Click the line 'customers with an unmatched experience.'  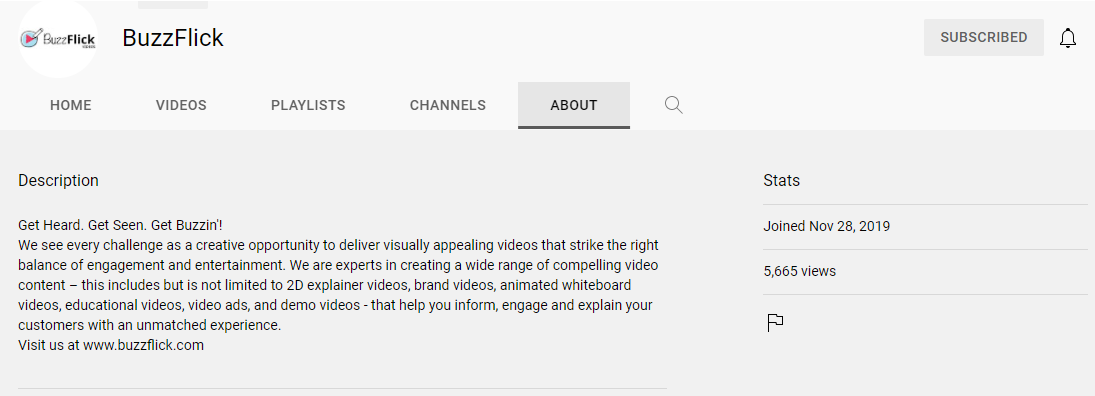(149, 325)
